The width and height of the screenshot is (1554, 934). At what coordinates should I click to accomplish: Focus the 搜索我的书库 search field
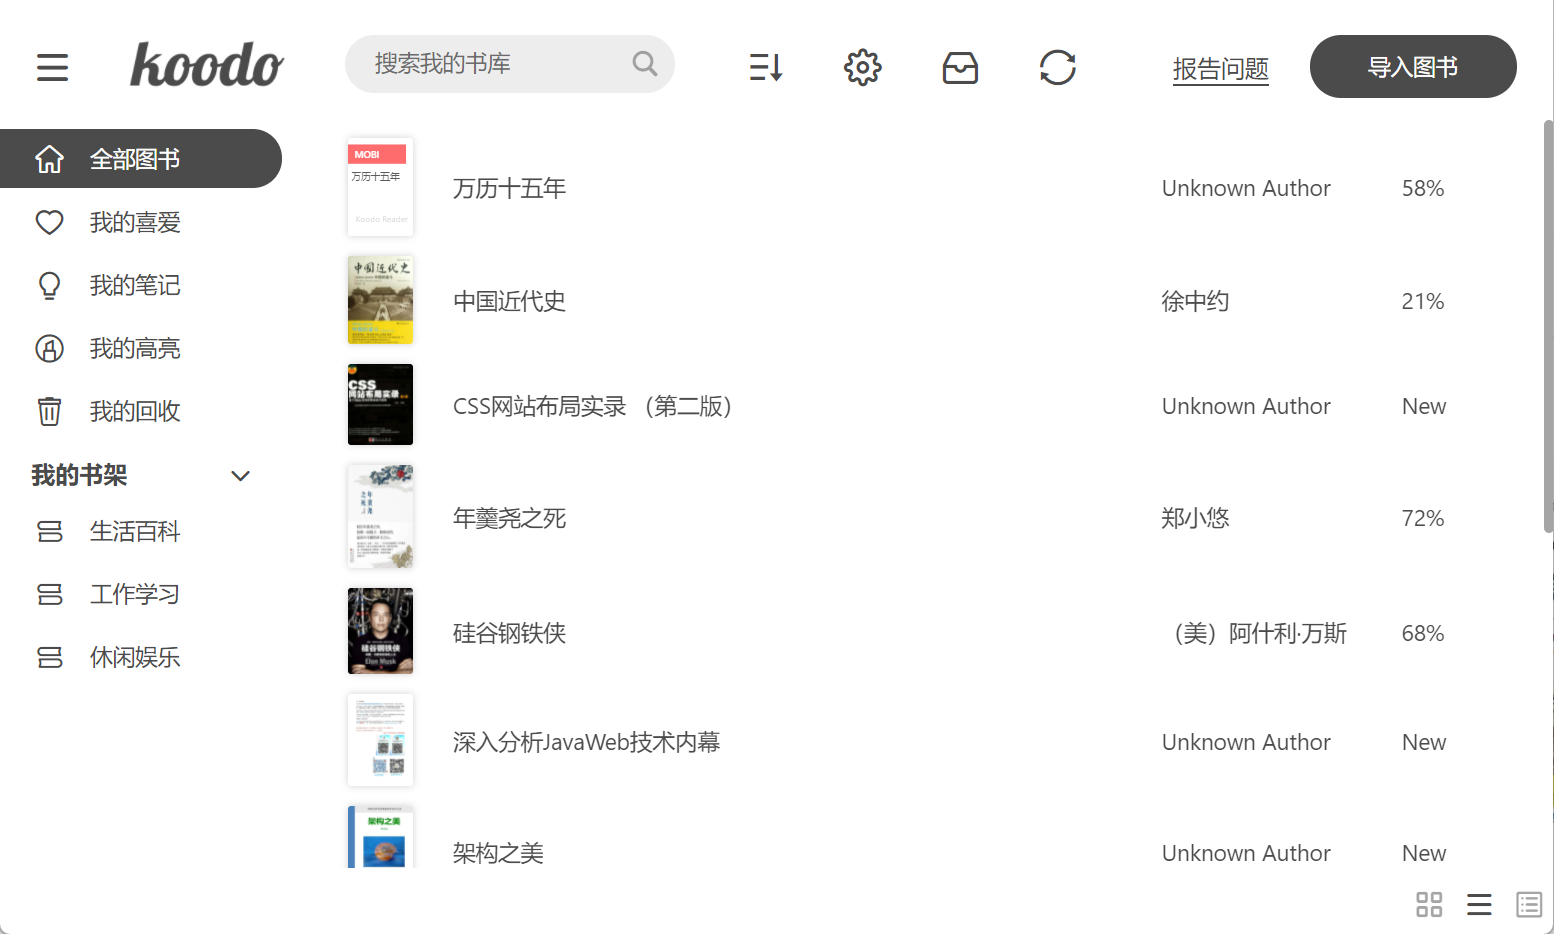point(510,64)
